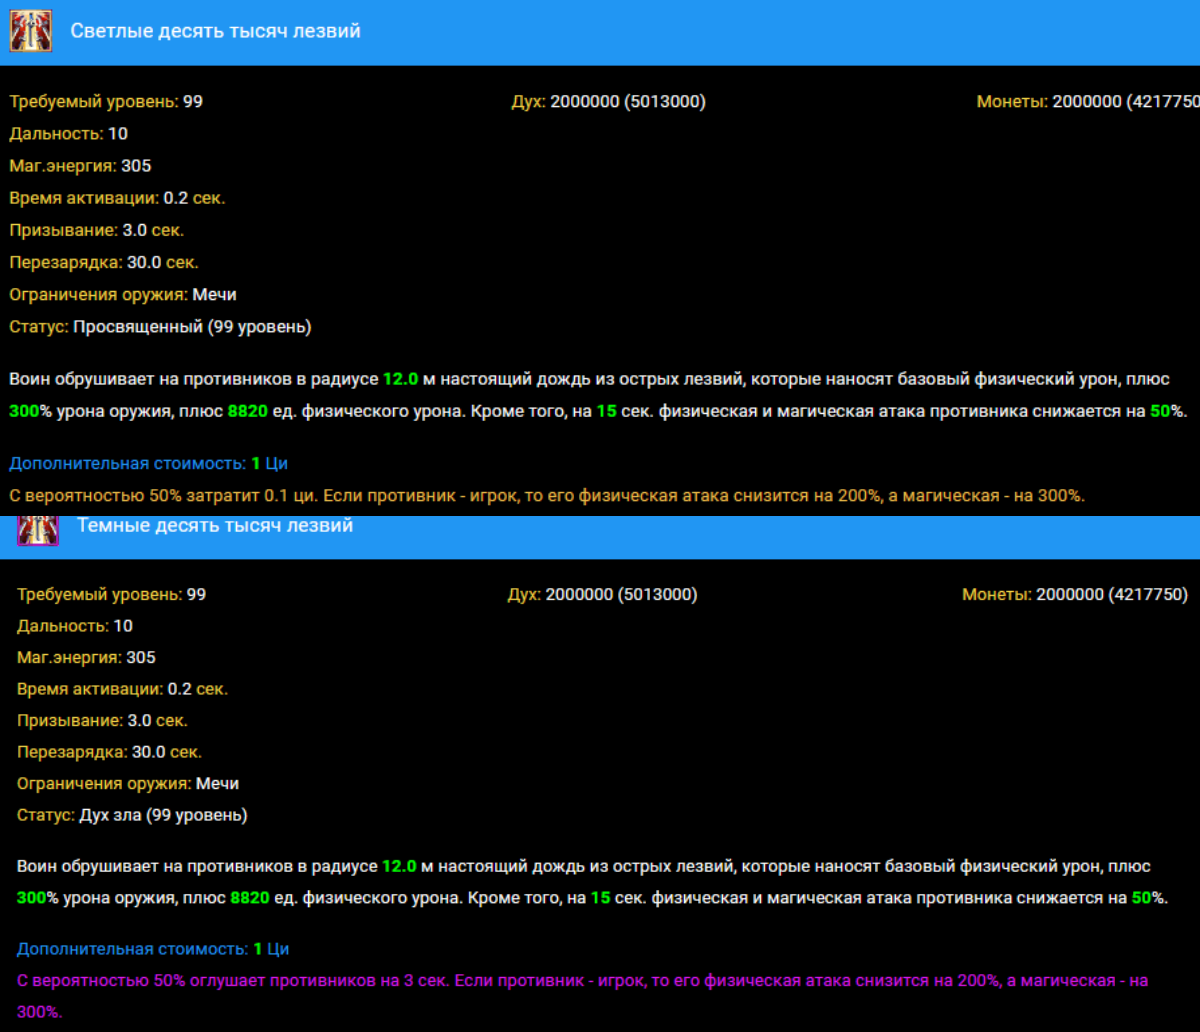Select the Статус: Дух зла (99 уровень) line
This screenshot has width=1200, height=1032.
(132, 815)
